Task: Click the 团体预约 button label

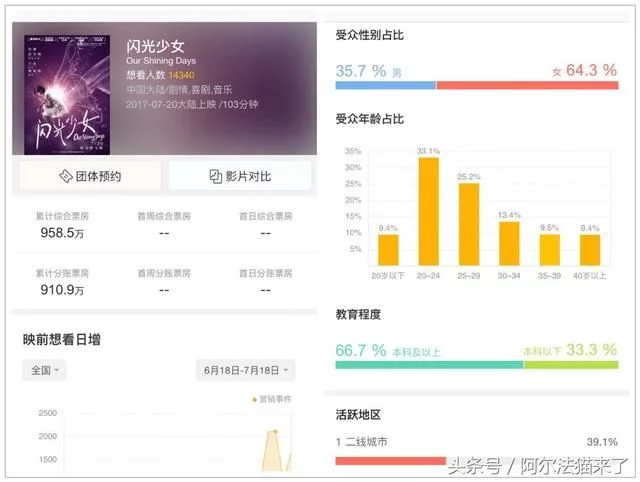Action: (x=98, y=176)
